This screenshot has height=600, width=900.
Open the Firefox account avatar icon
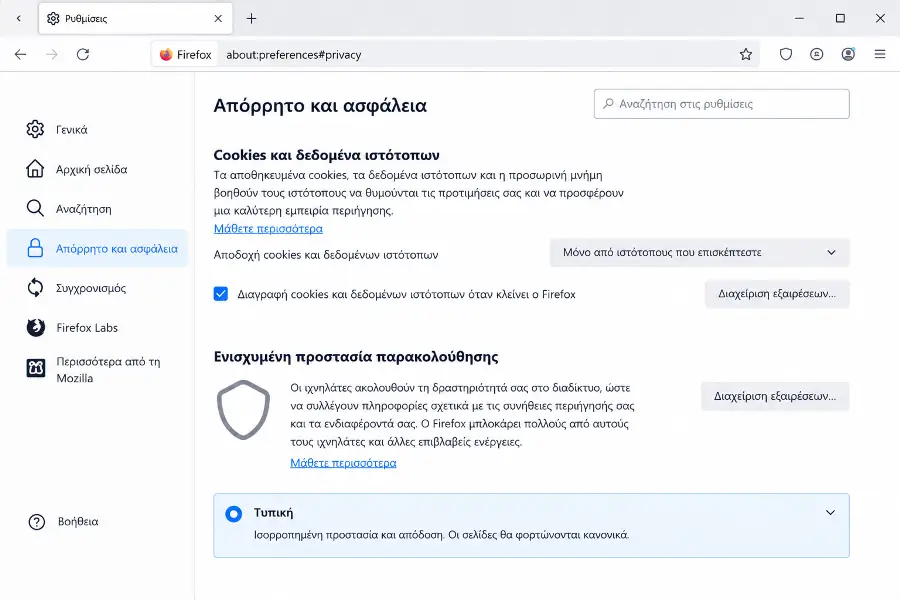click(848, 55)
